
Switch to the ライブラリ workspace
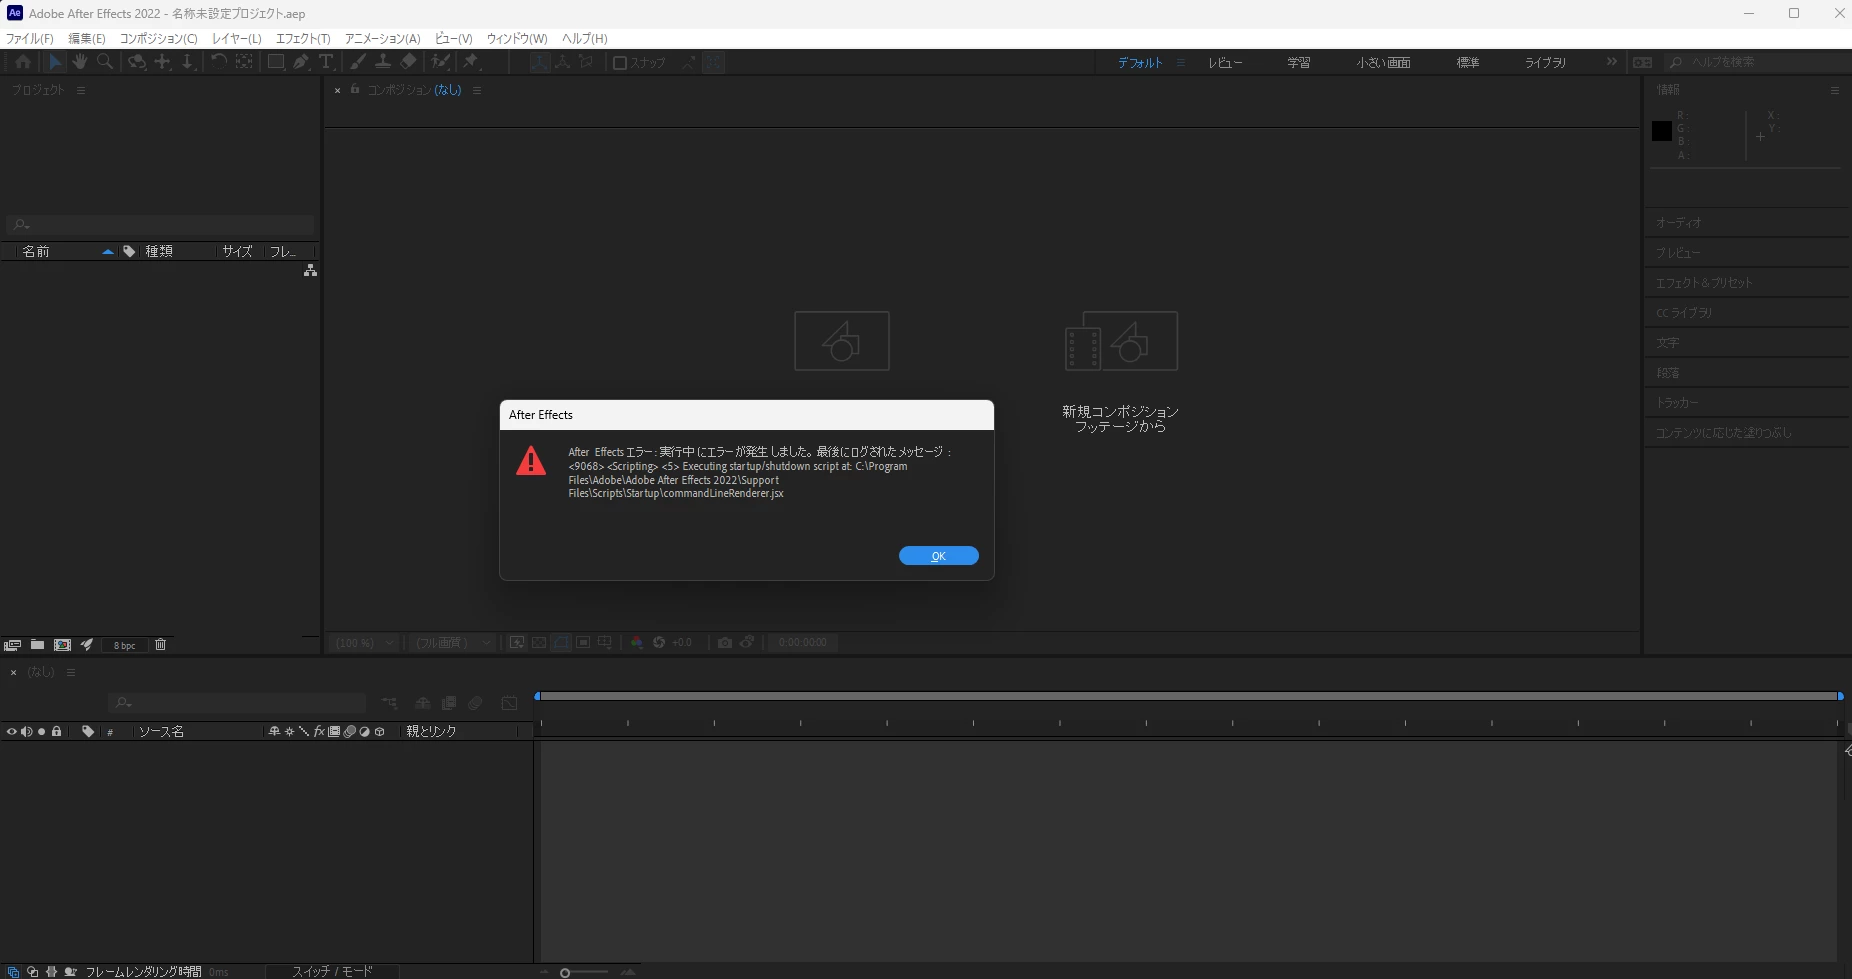coord(1545,63)
